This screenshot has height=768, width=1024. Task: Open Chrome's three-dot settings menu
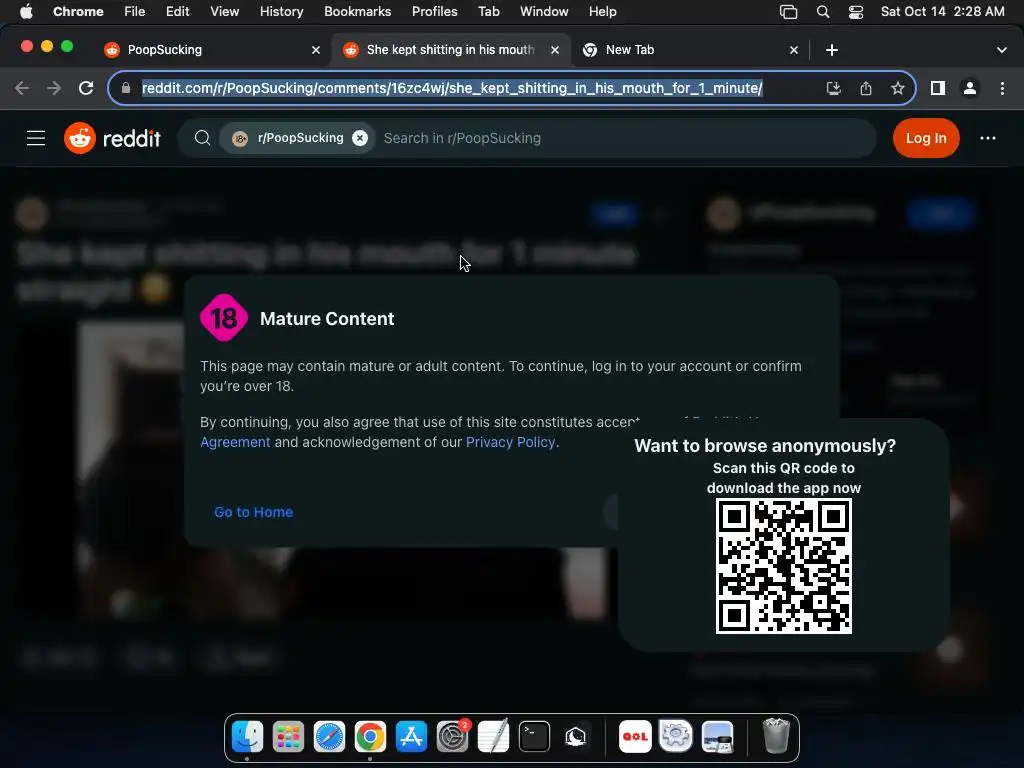coord(1002,88)
